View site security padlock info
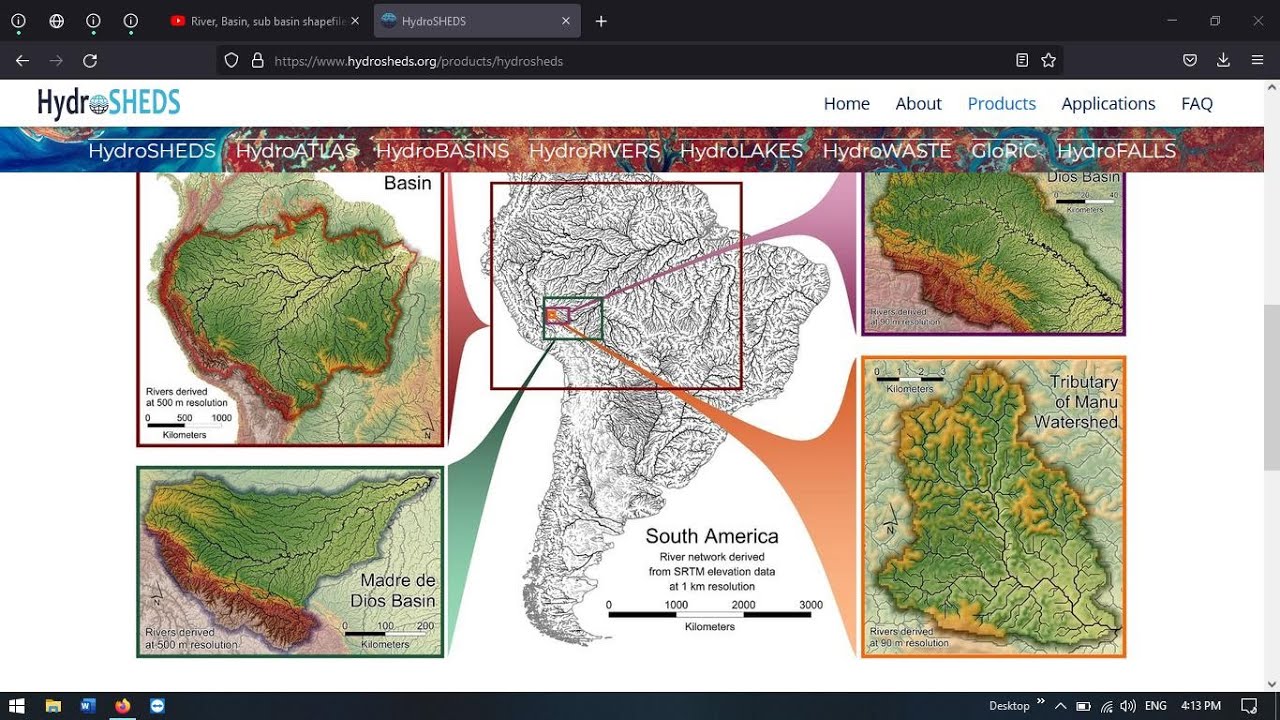This screenshot has width=1280, height=720. click(257, 61)
